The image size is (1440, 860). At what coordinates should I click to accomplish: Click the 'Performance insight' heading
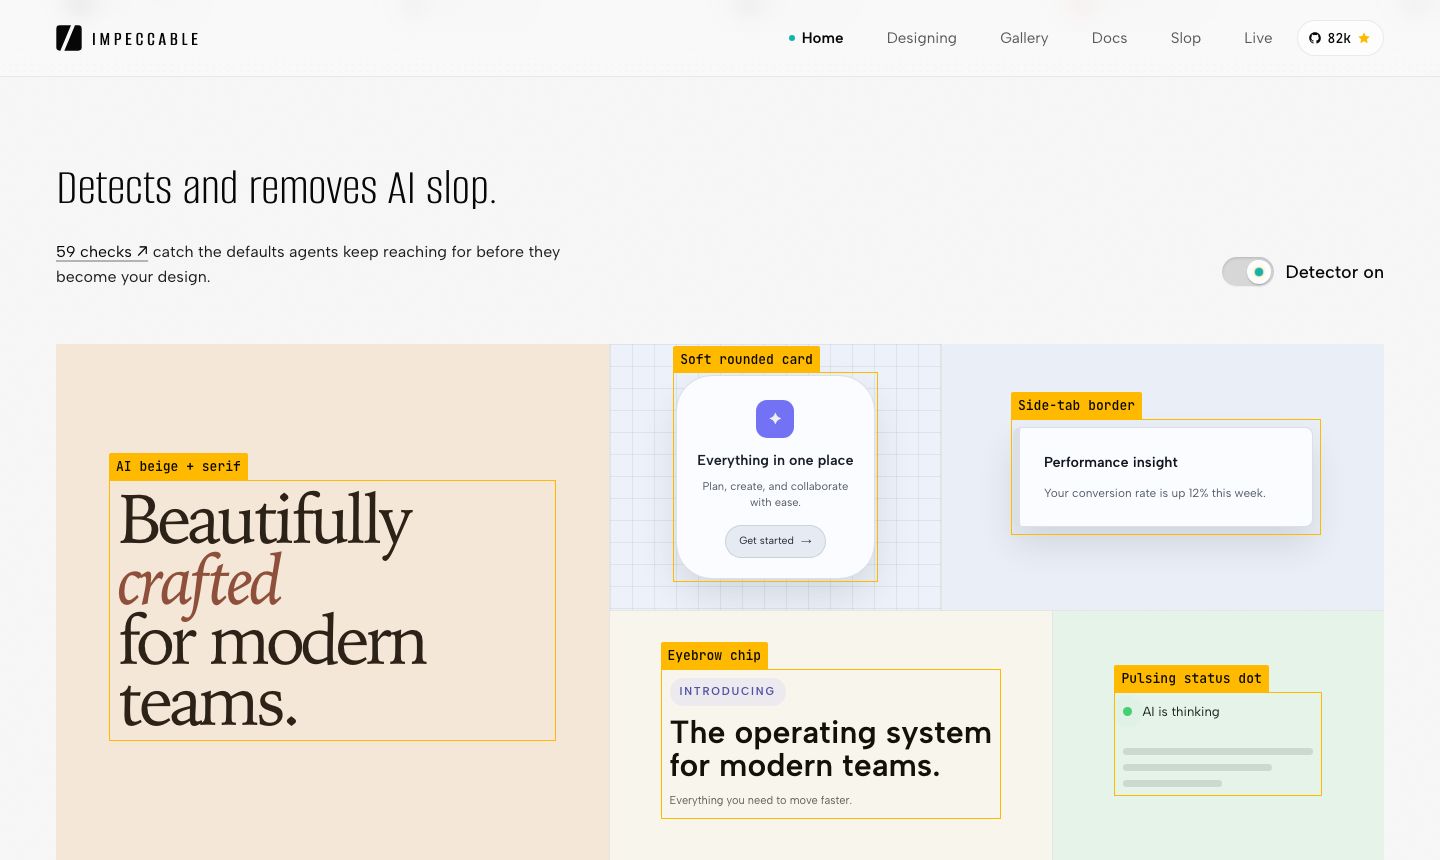1110,462
